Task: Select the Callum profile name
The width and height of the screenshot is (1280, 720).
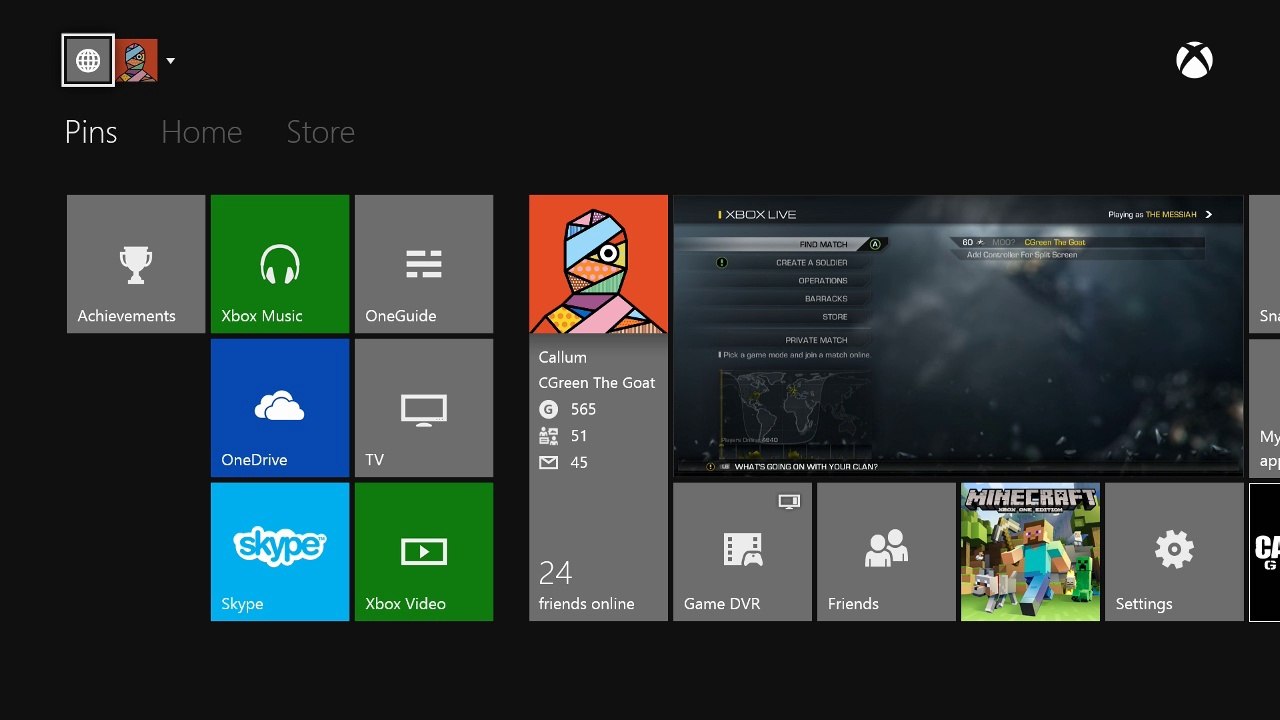Action: click(x=562, y=357)
